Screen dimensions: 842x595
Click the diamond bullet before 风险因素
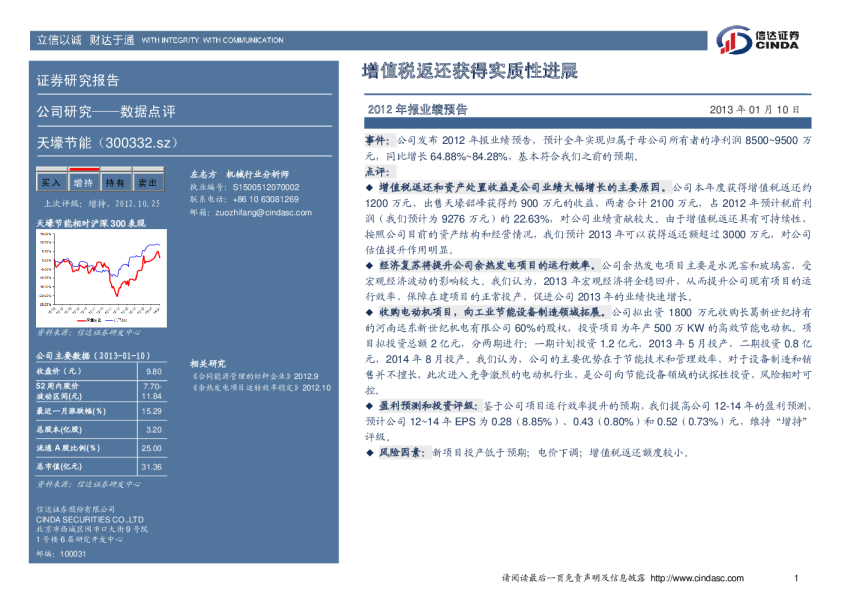369,452
